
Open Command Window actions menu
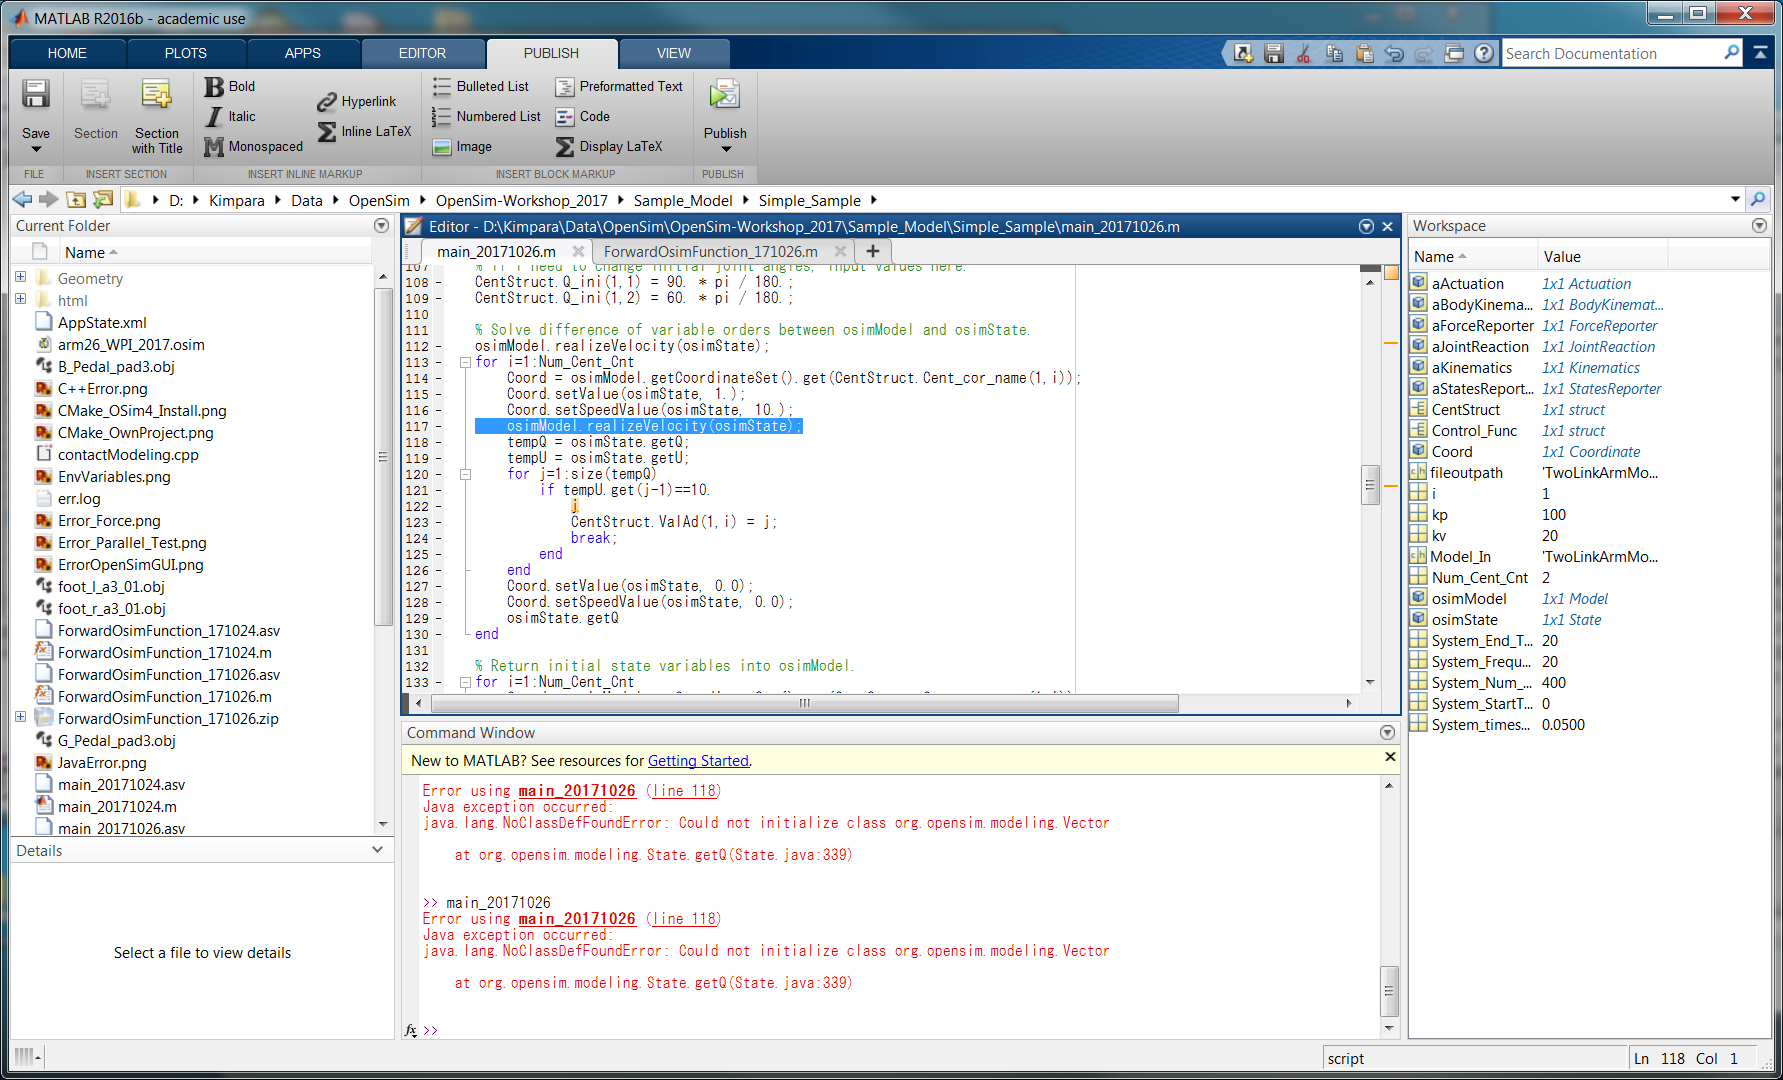click(x=1387, y=733)
